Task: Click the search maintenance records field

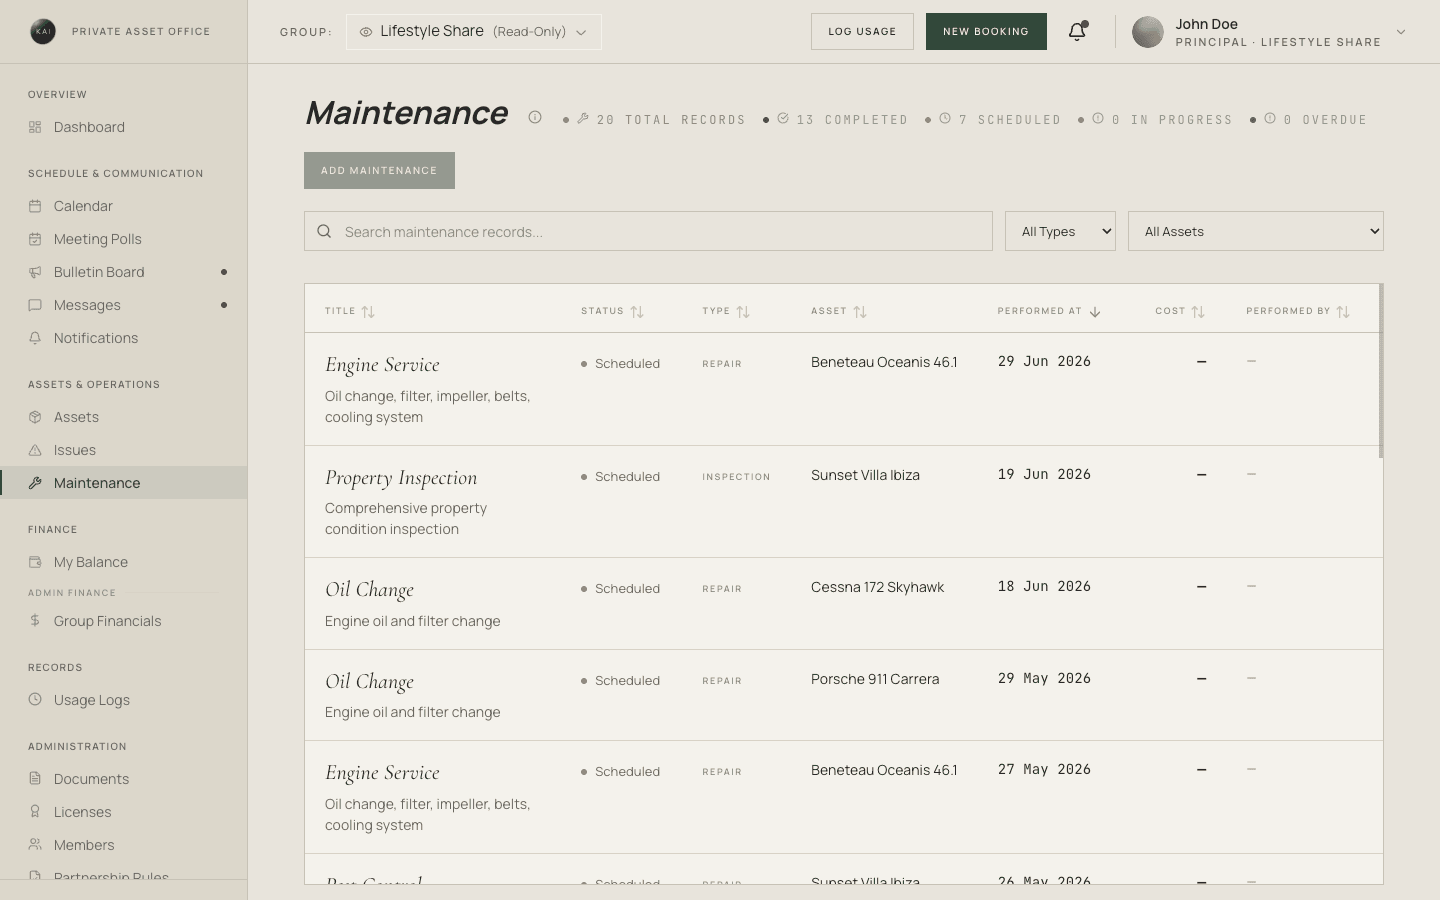Action: [648, 231]
